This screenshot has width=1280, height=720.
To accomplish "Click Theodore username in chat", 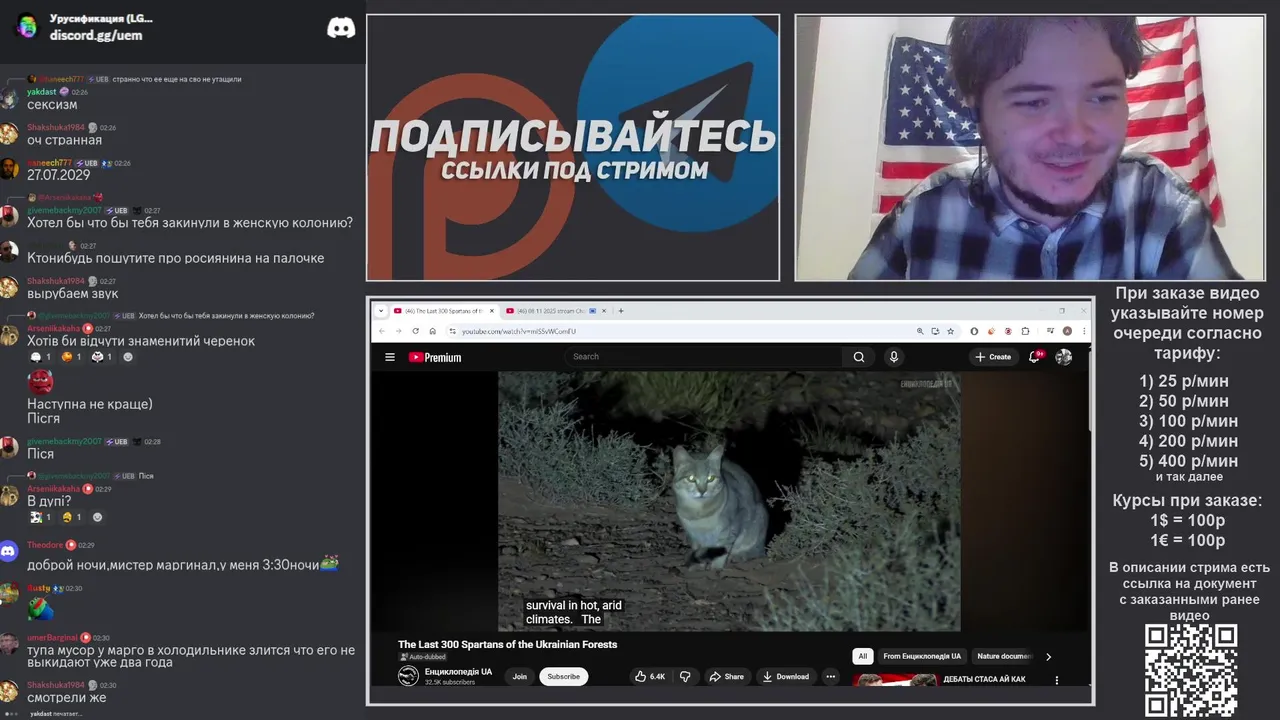I will tap(45, 545).
